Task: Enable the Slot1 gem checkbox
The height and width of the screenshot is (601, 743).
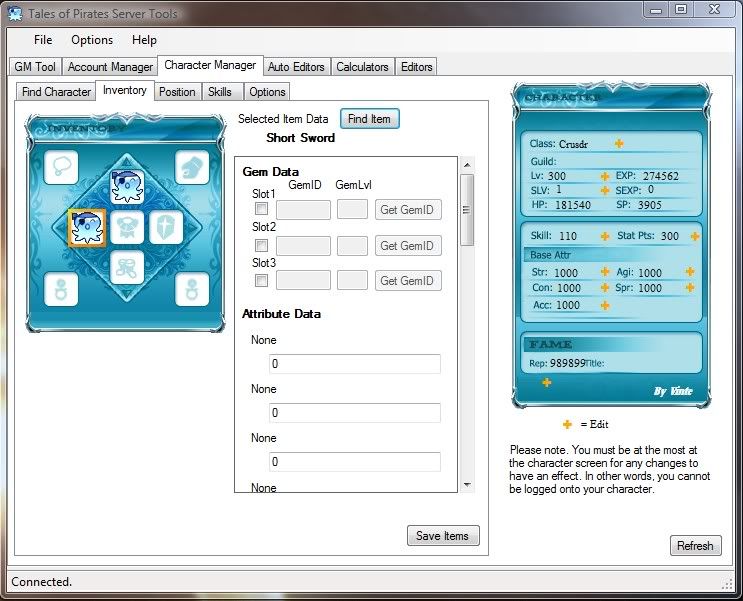Action: pos(261,210)
